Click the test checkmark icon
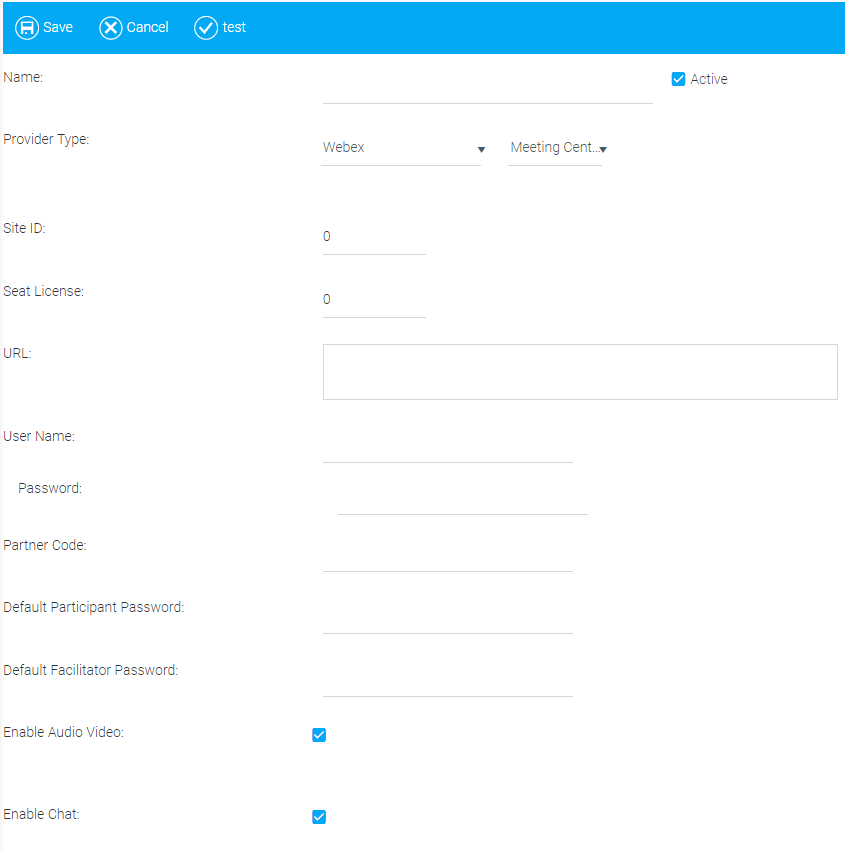The image size is (845, 851). (206, 28)
